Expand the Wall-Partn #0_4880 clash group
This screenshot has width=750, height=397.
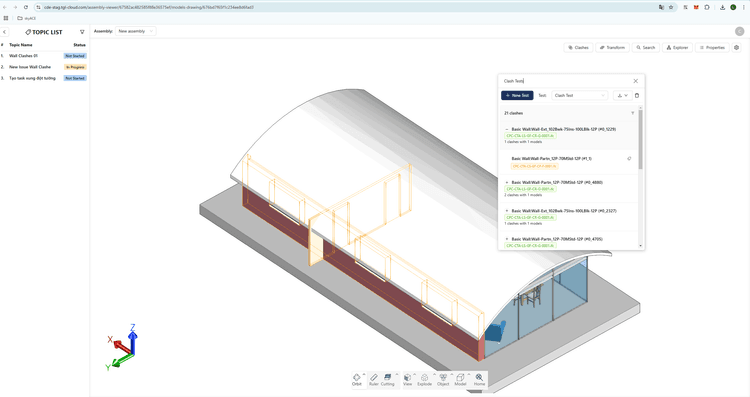pos(507,182)
